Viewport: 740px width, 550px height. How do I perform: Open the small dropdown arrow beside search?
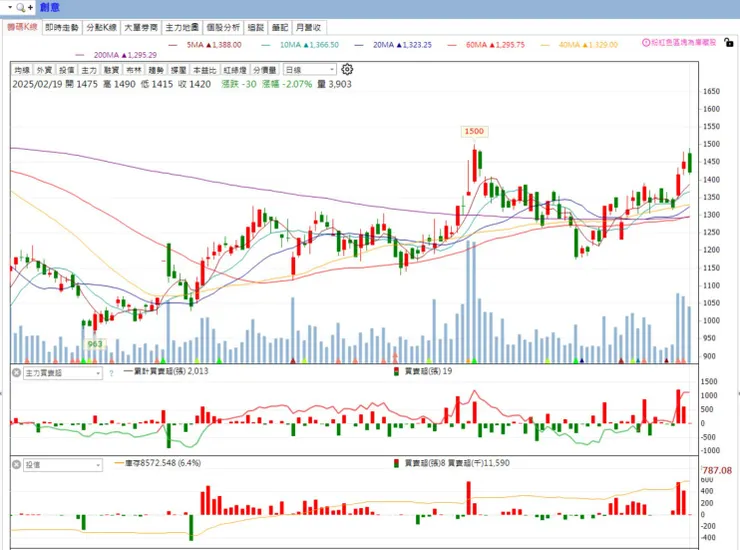point(10,8)
